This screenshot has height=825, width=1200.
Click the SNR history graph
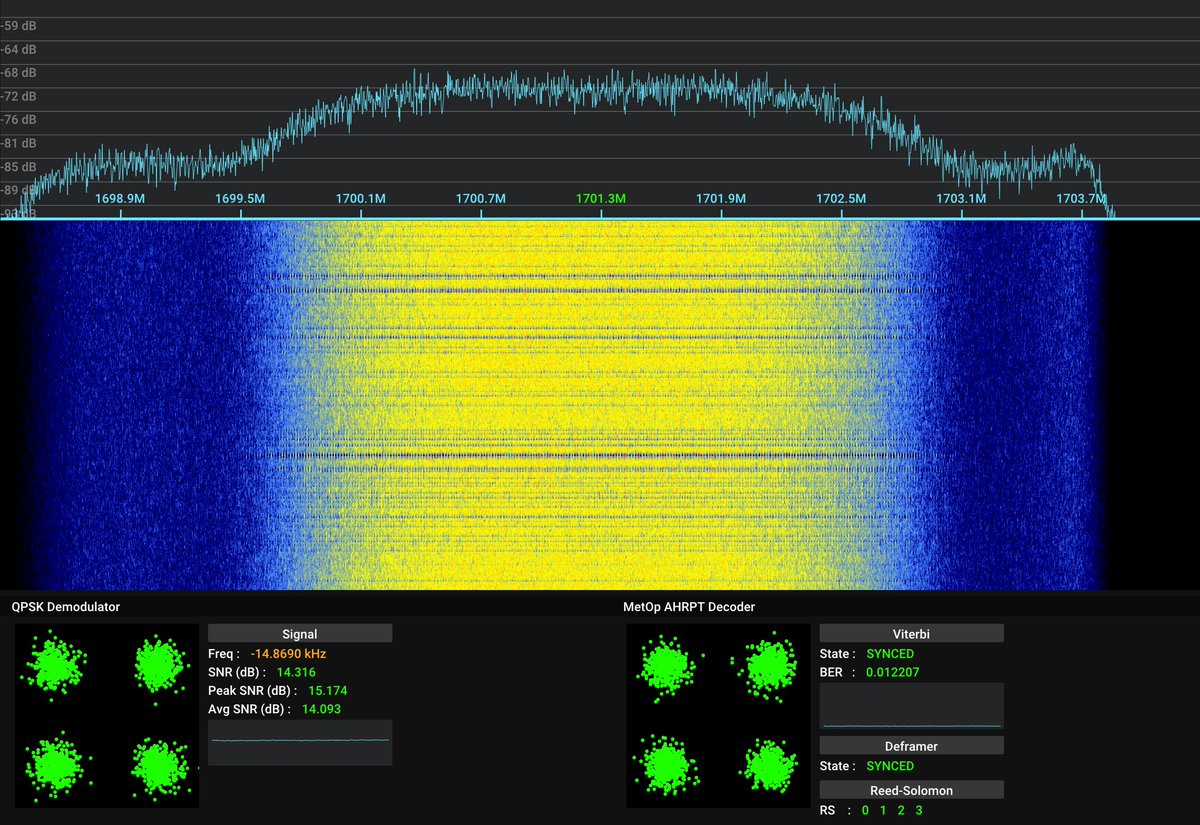(x=300, y=742)
